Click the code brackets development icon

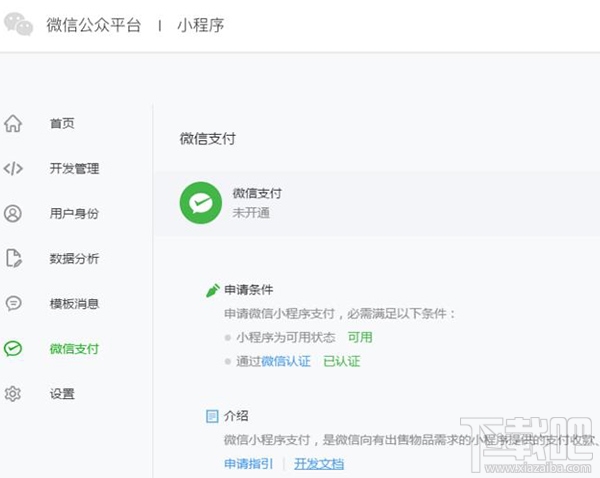click(x=13, y=168)
